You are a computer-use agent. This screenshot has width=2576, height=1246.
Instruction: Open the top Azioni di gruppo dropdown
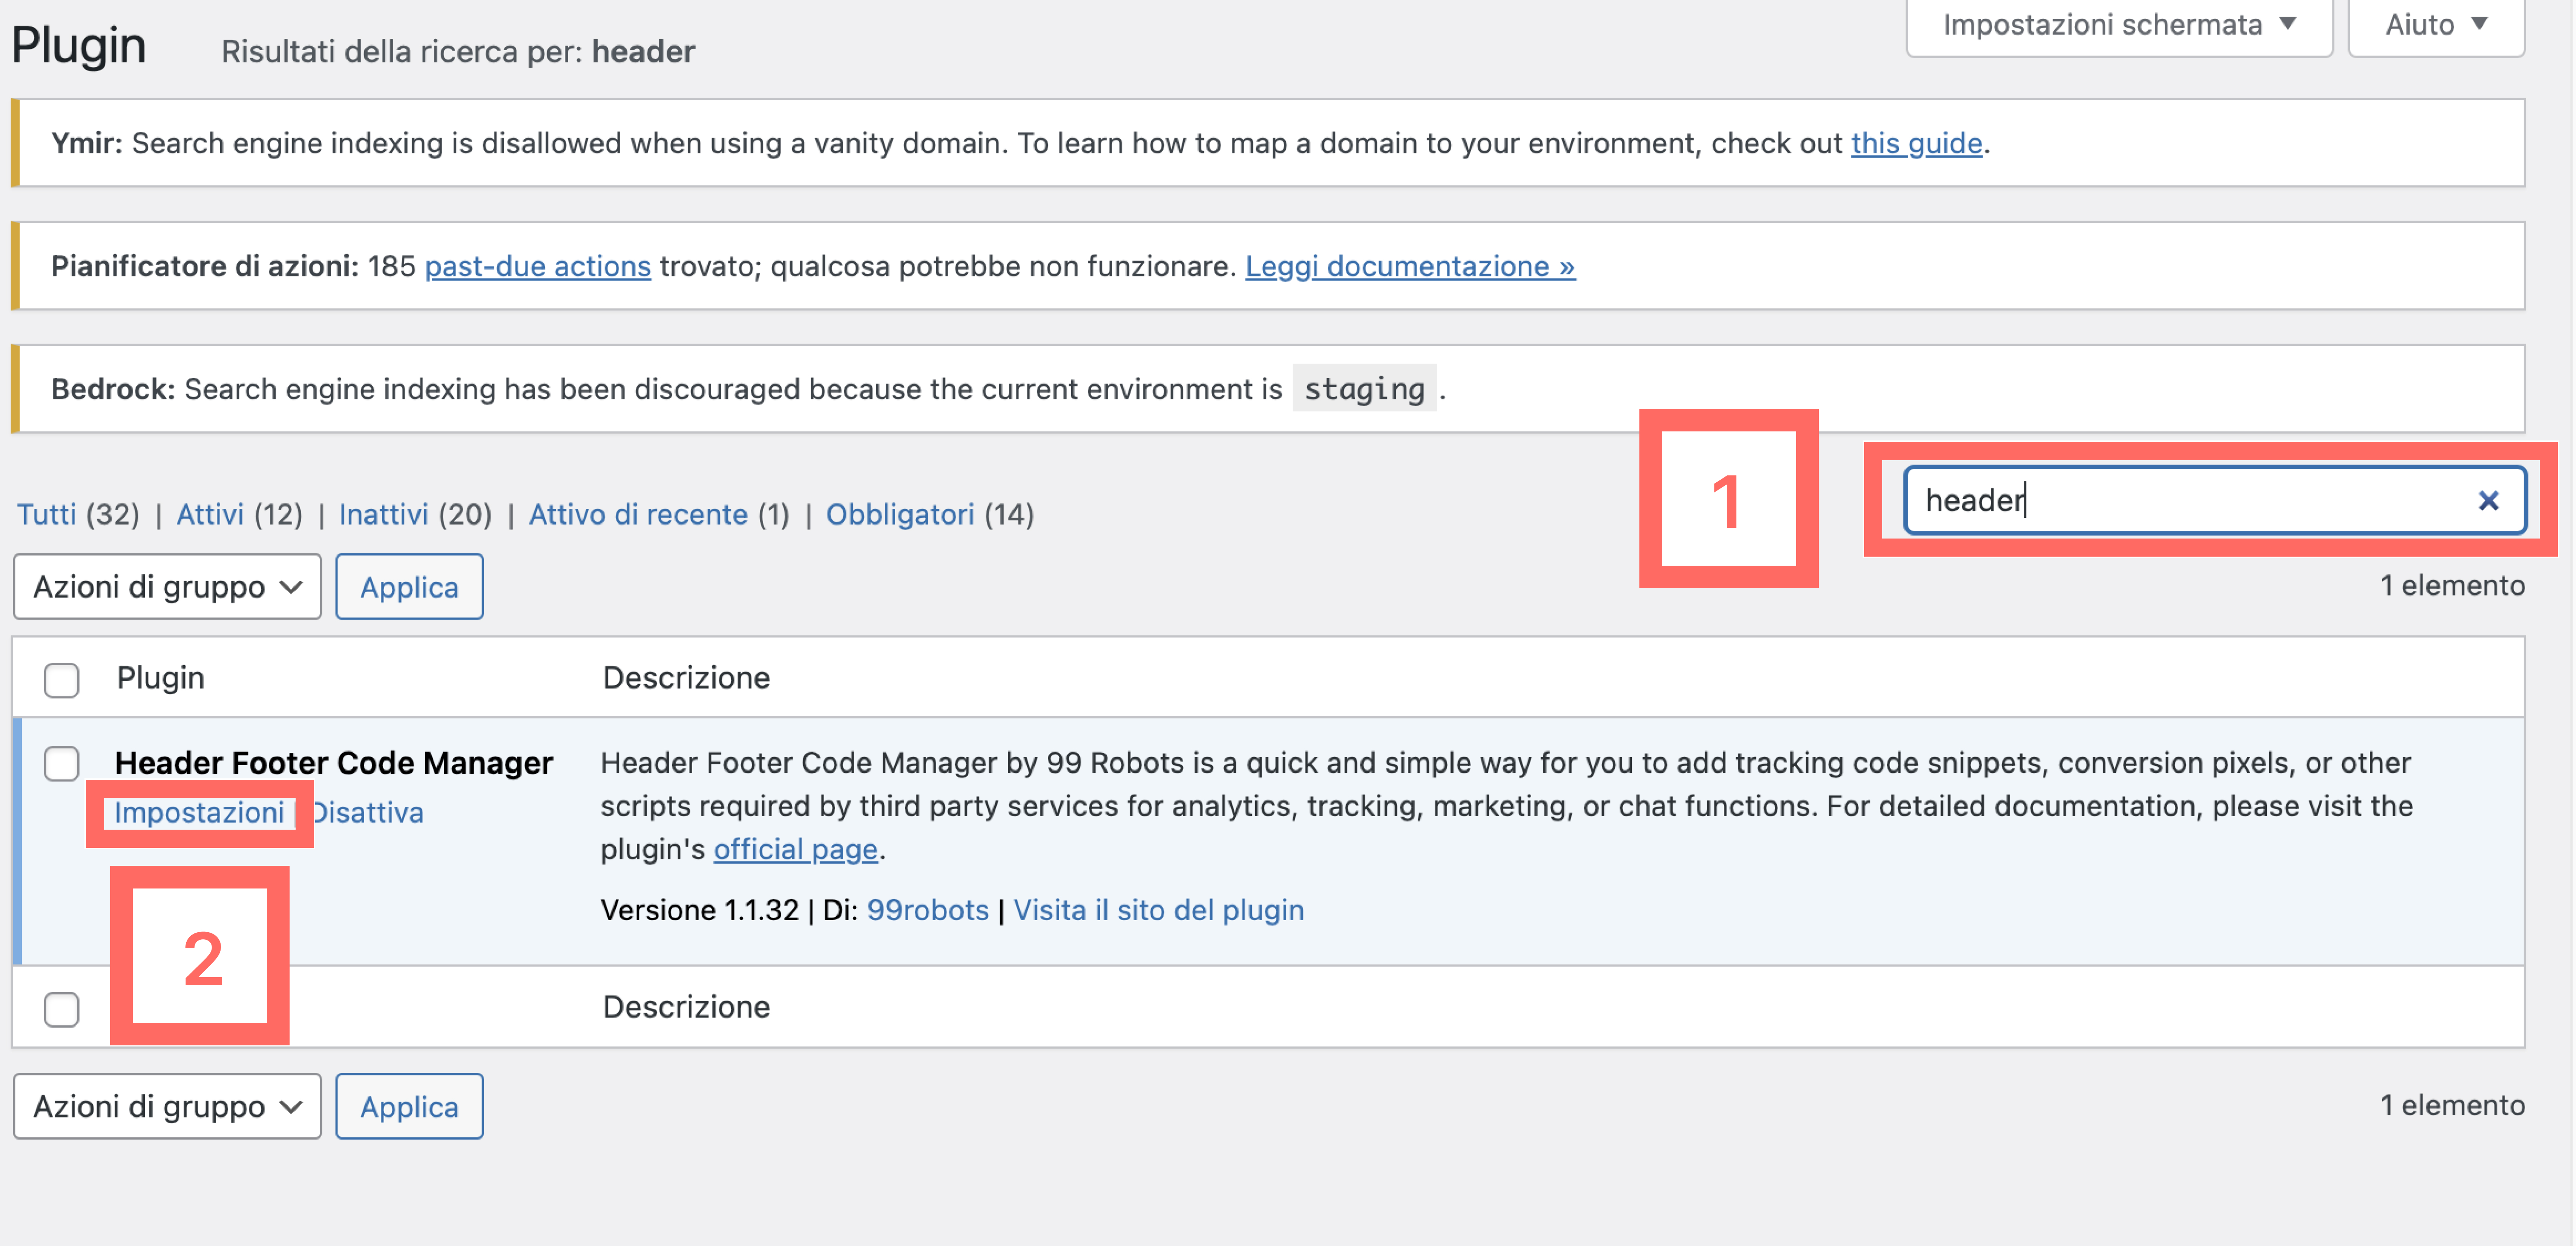(x=167, y=587)
